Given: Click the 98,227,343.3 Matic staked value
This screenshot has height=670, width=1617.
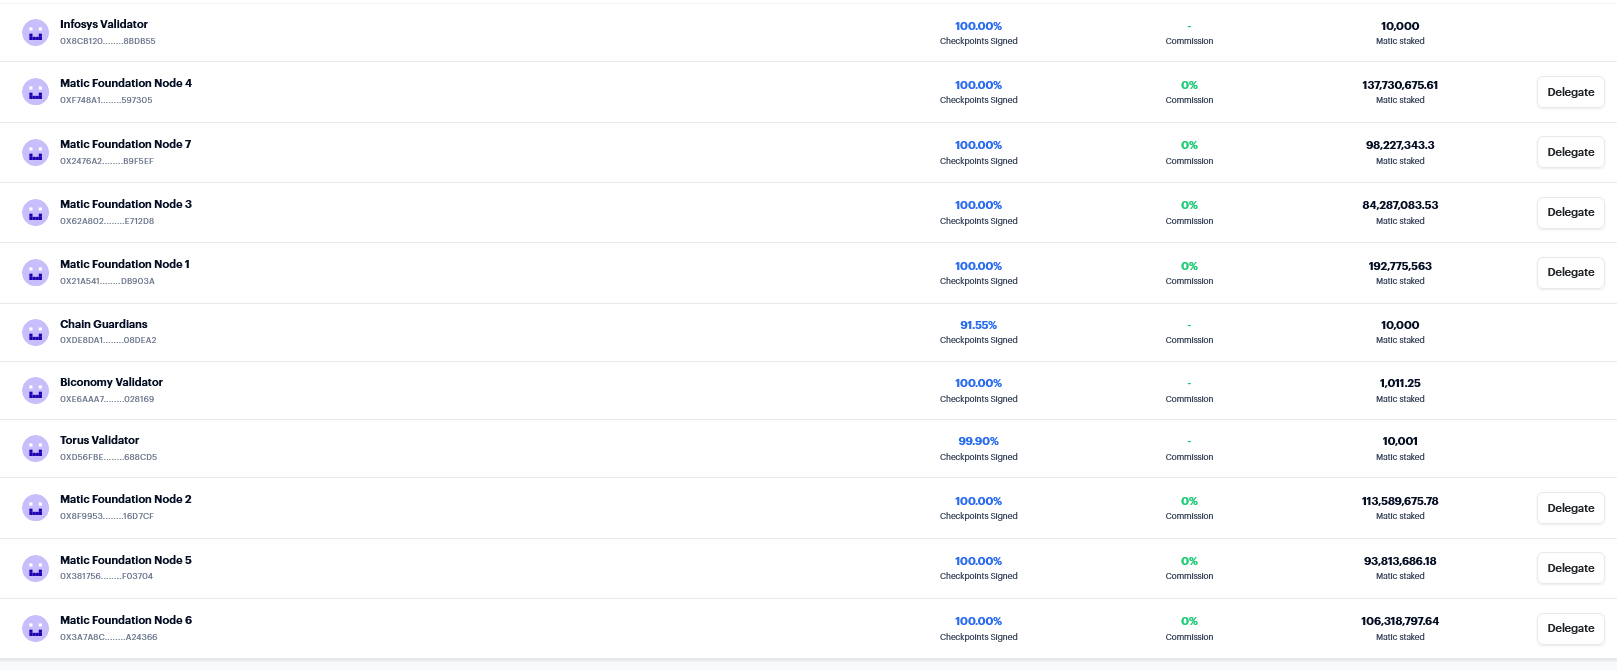Looking at the screenshot, I should (x=1400, y=145).
